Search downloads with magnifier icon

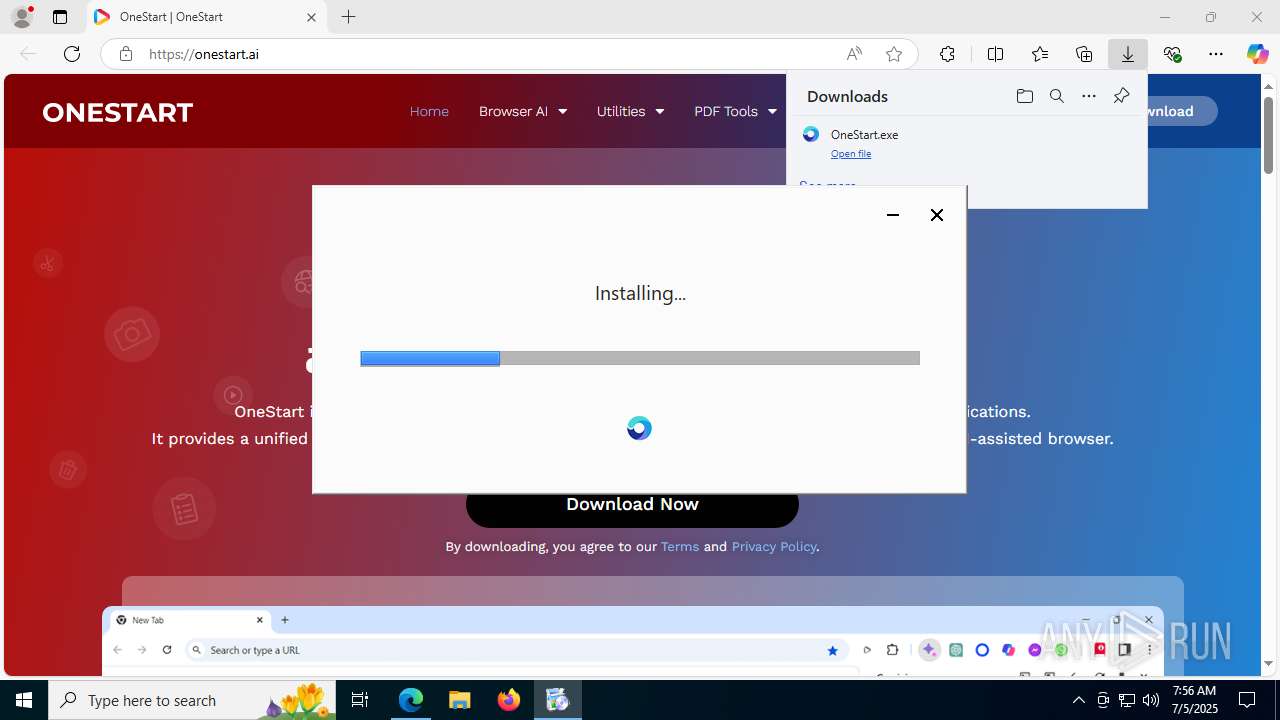click(x=1056, y=96)
